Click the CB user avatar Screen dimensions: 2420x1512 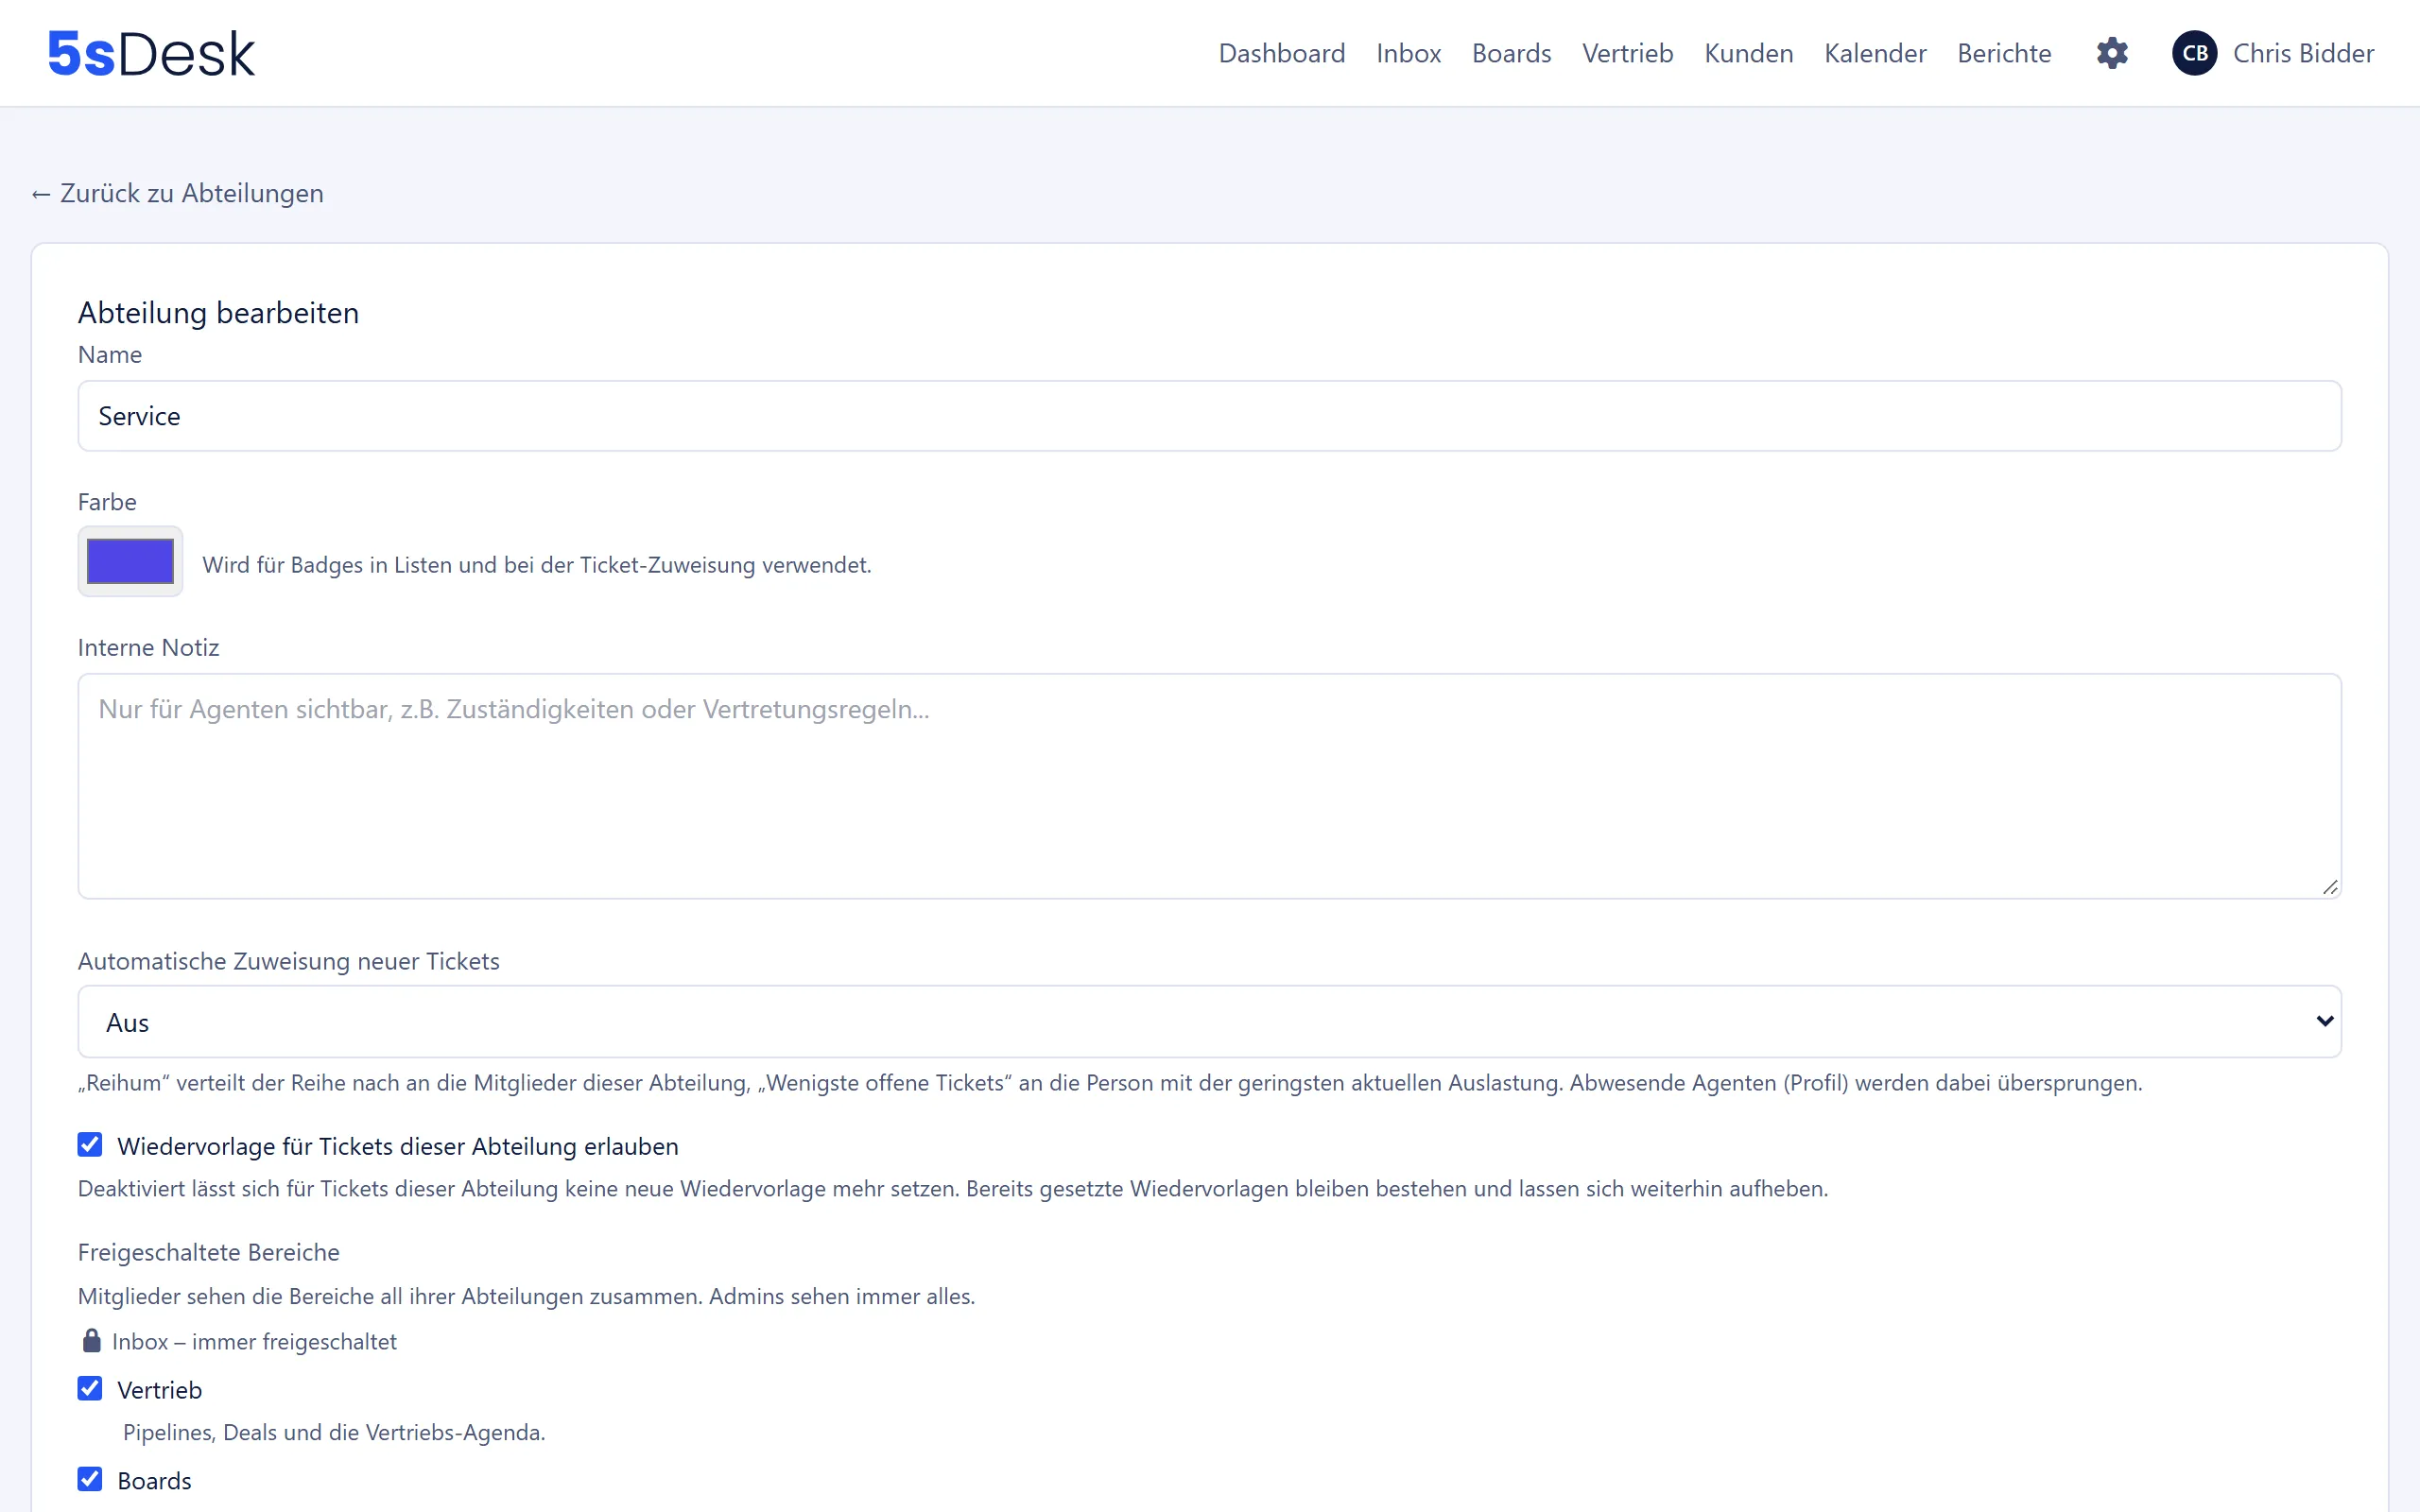pos(2194,53)
